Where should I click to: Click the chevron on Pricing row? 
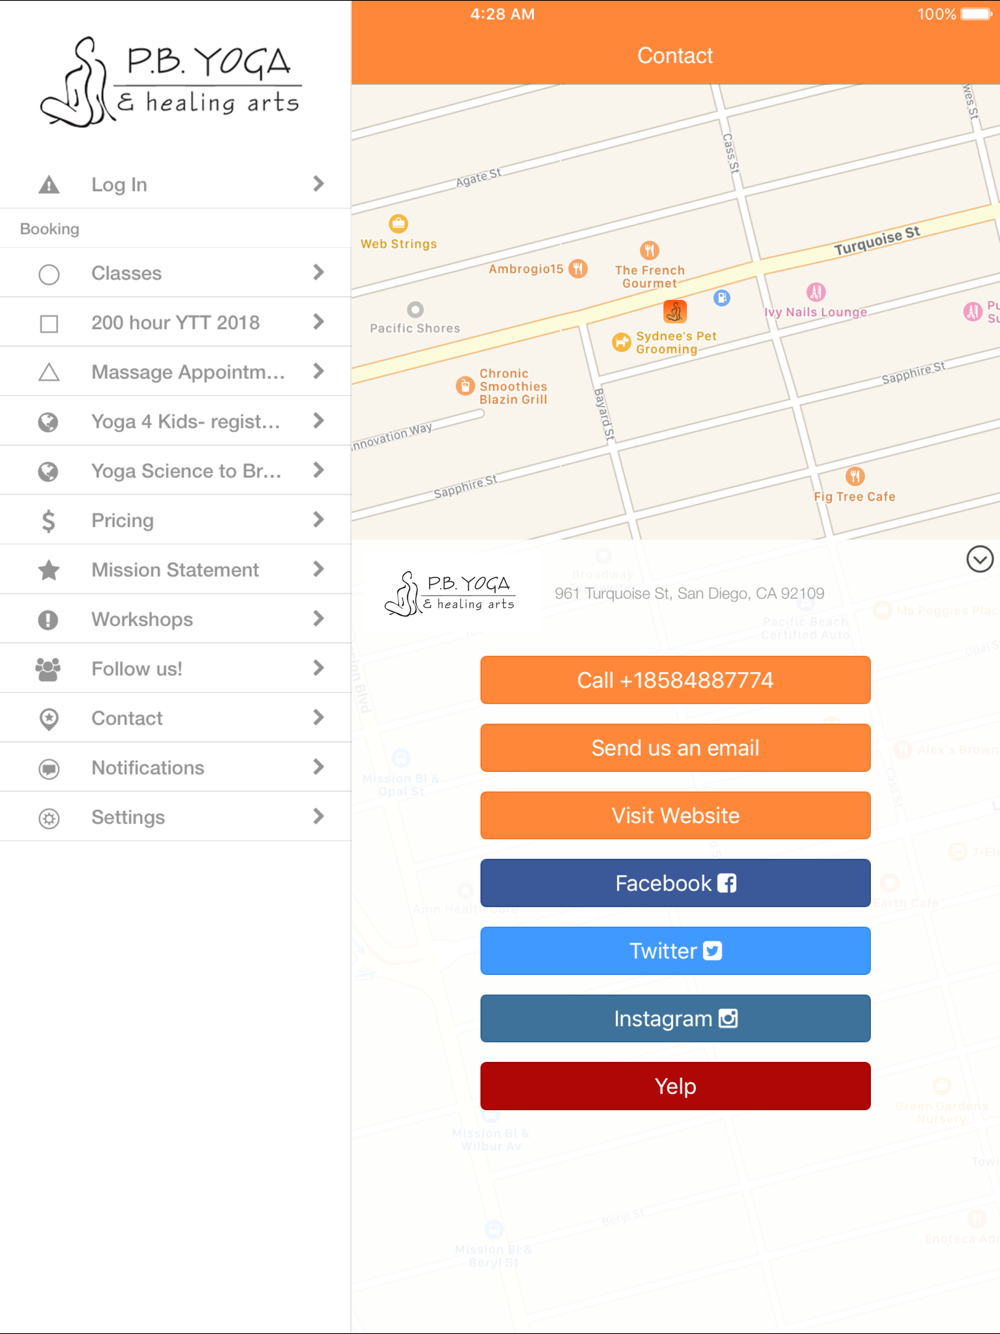tap(318, 519)
